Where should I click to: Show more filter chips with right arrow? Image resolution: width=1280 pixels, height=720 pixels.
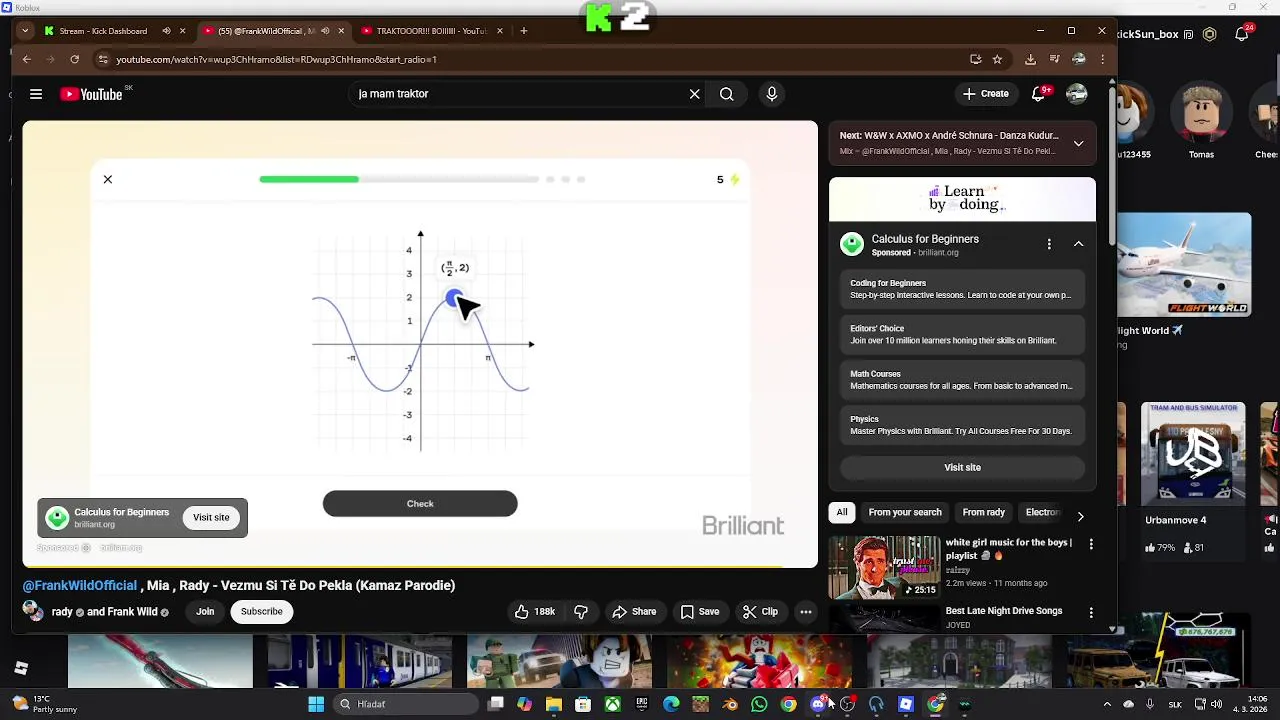[1080, 516]
